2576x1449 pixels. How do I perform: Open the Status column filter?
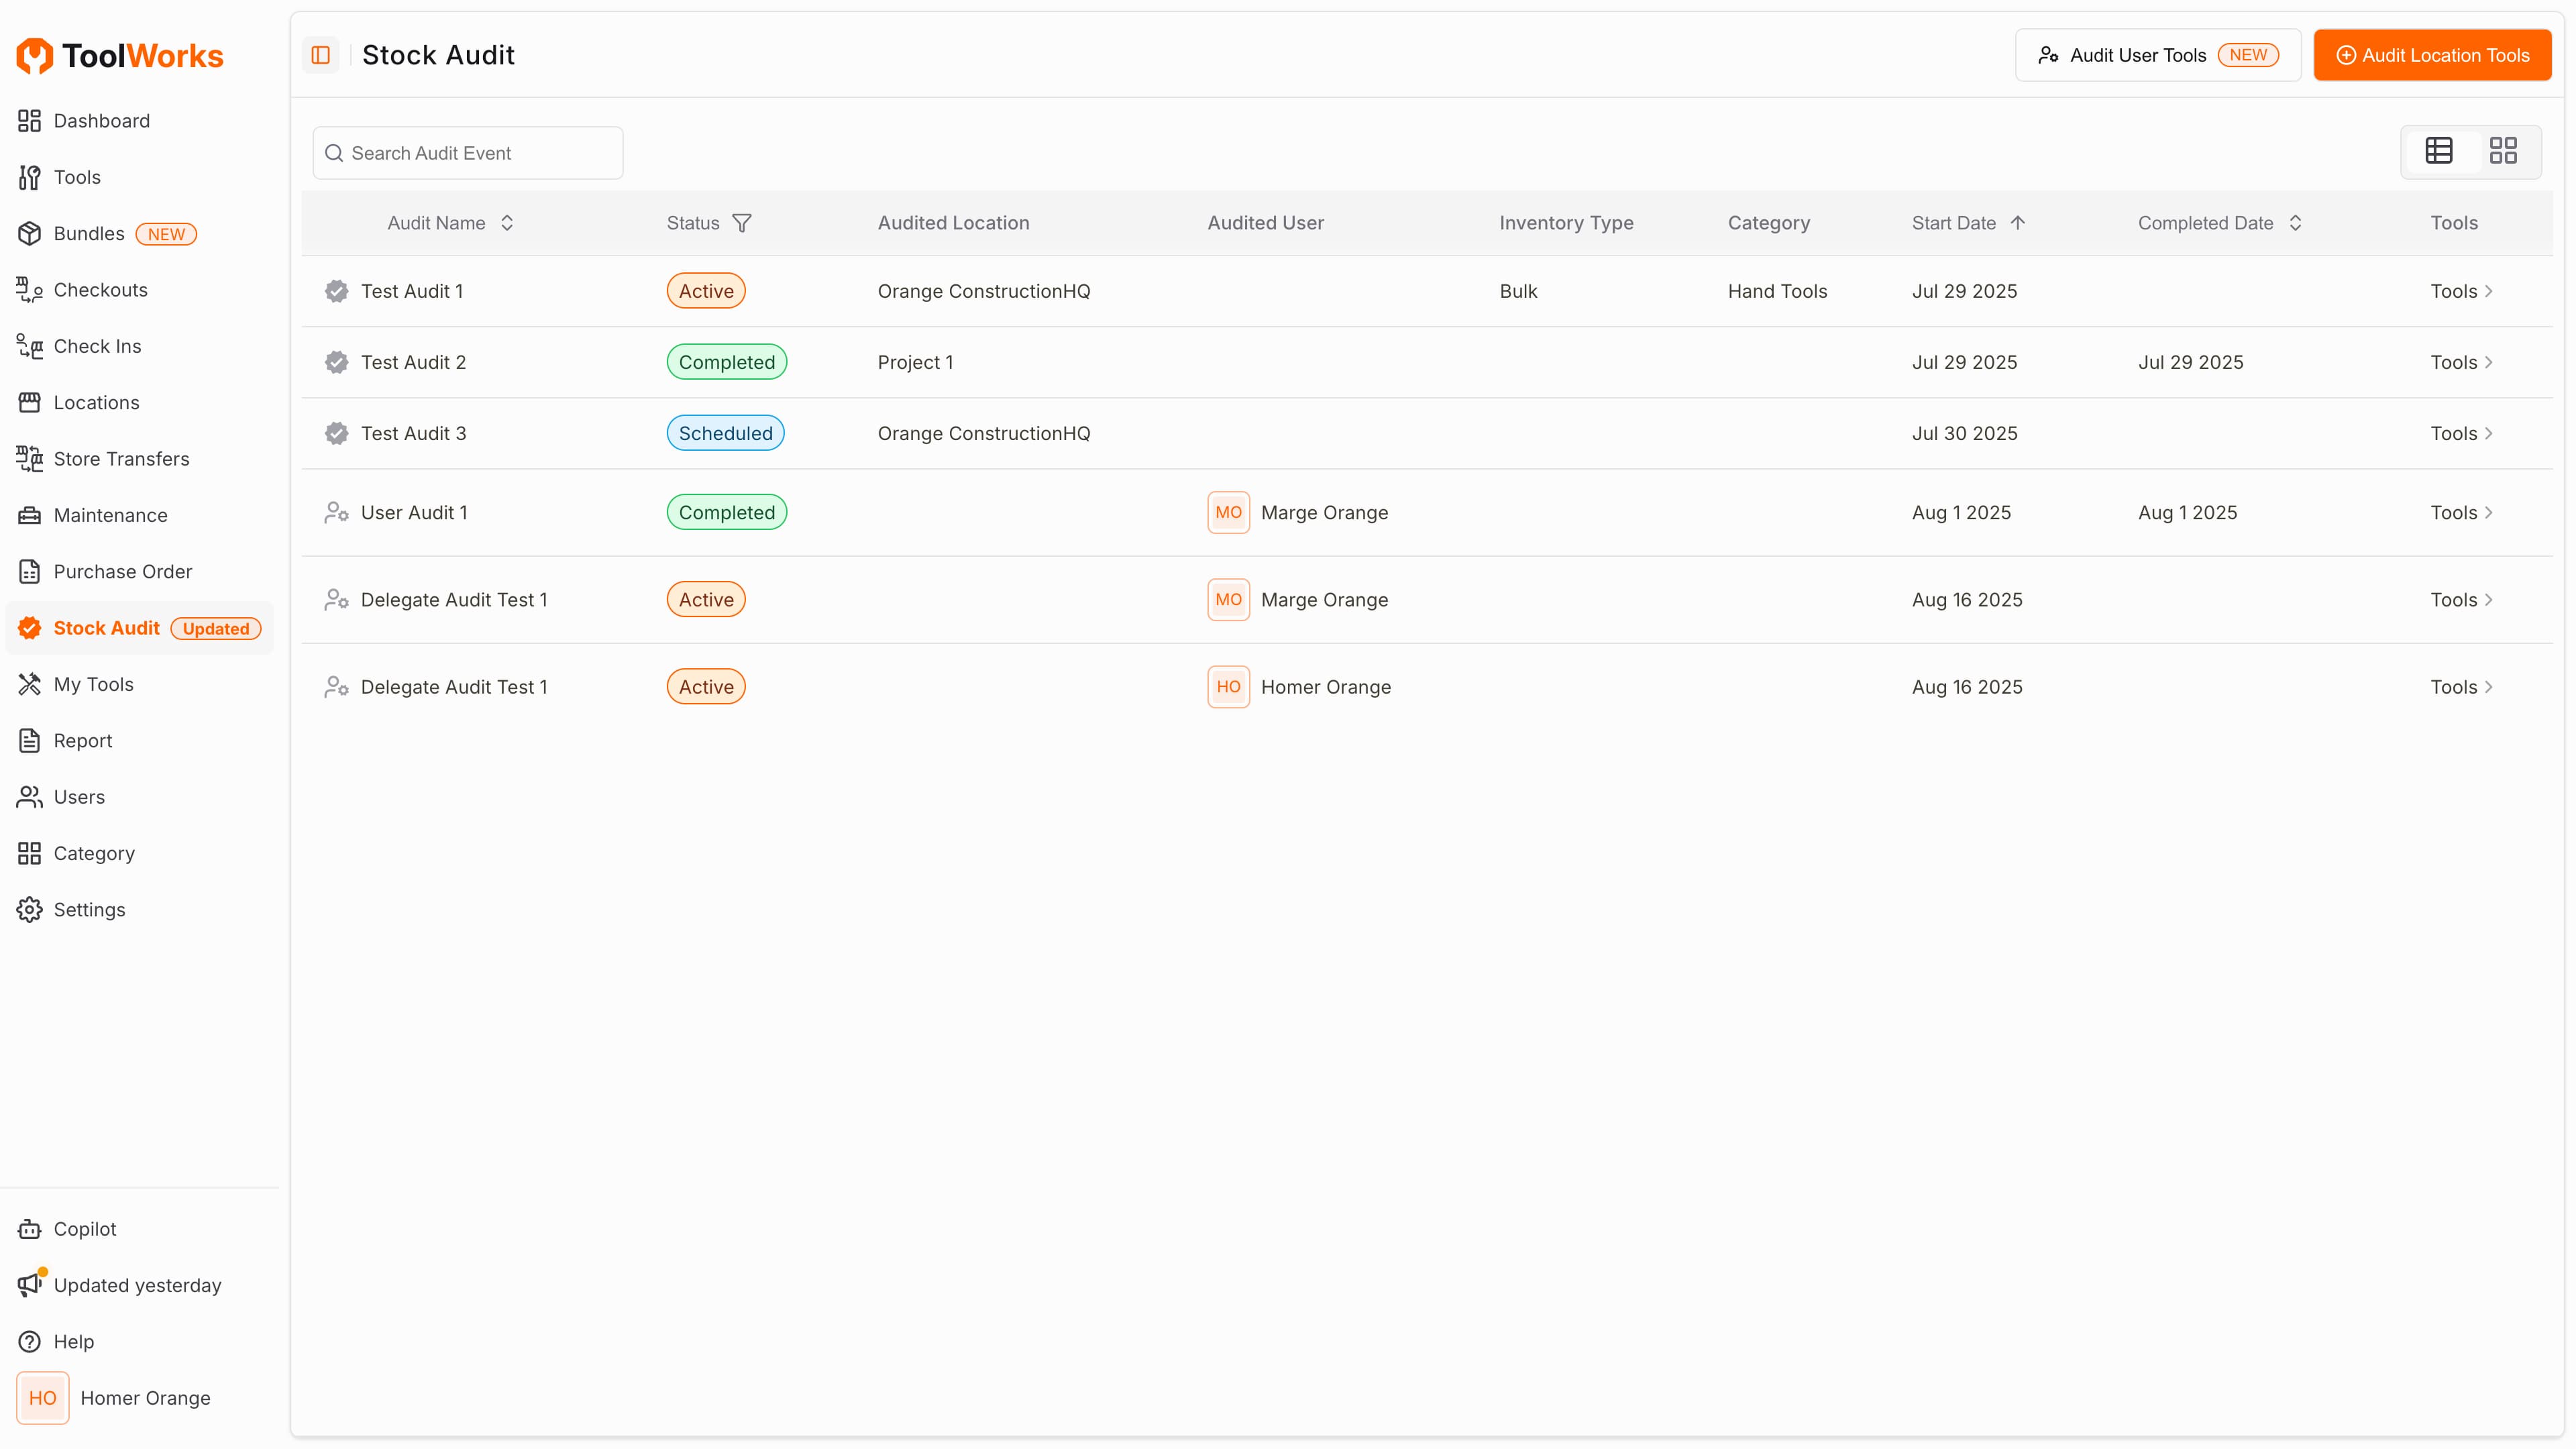[x=742, y=223]
